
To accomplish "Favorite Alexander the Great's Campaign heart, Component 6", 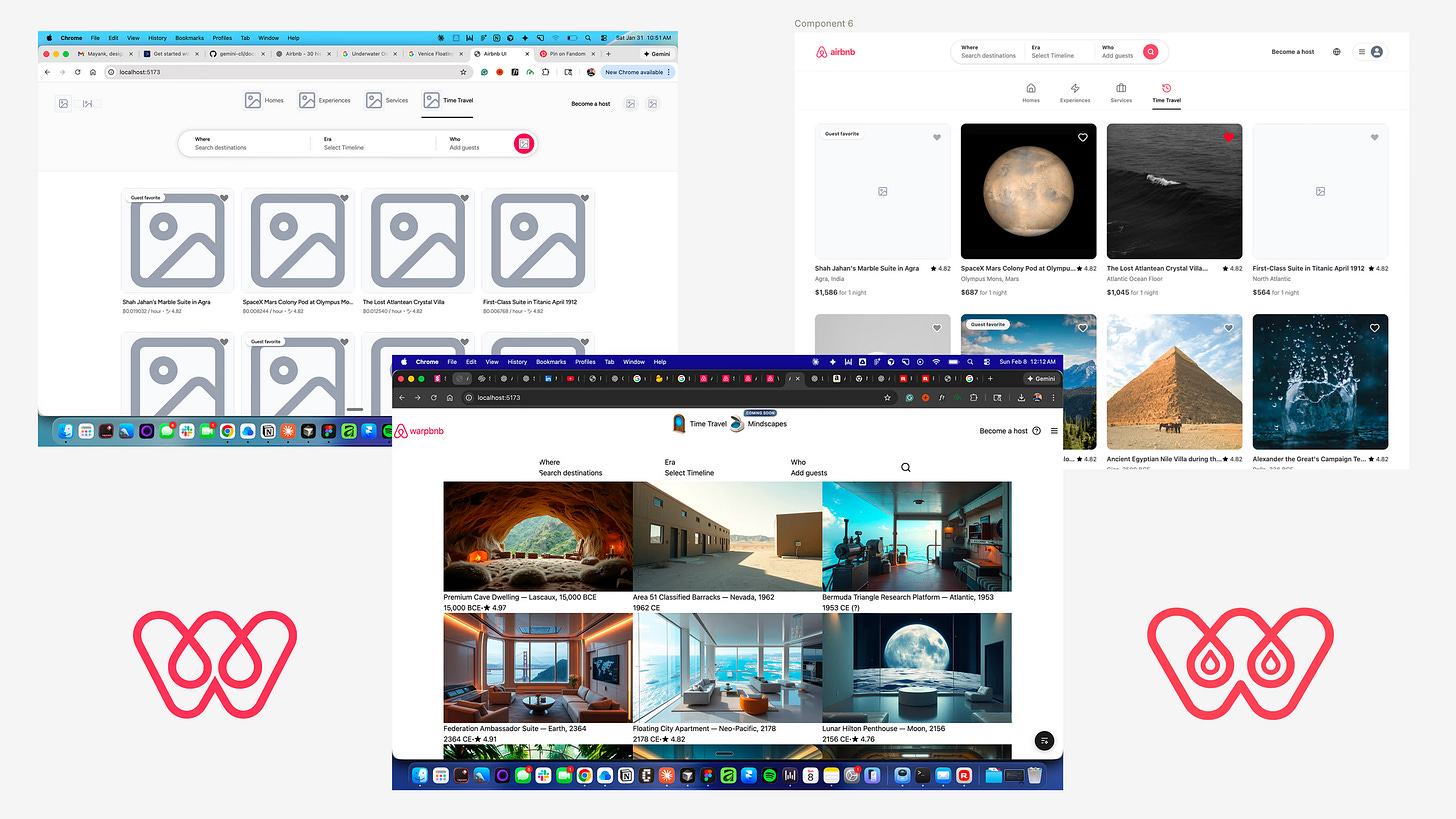I will coord(1375,328).
